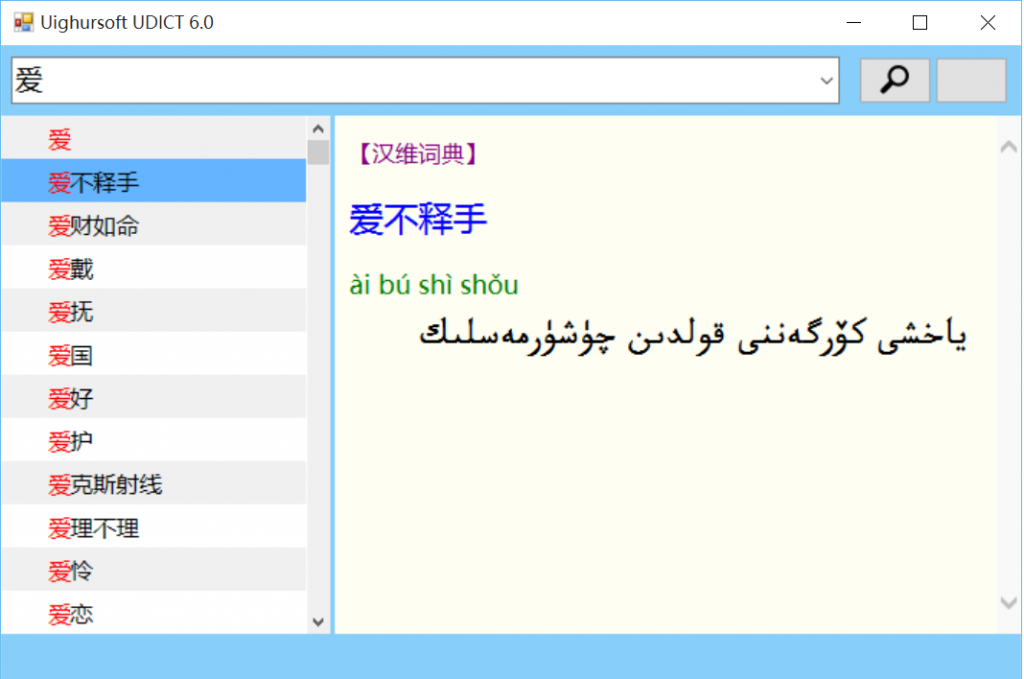
Task: Select the entry 爱财如命
Action: 154,225
